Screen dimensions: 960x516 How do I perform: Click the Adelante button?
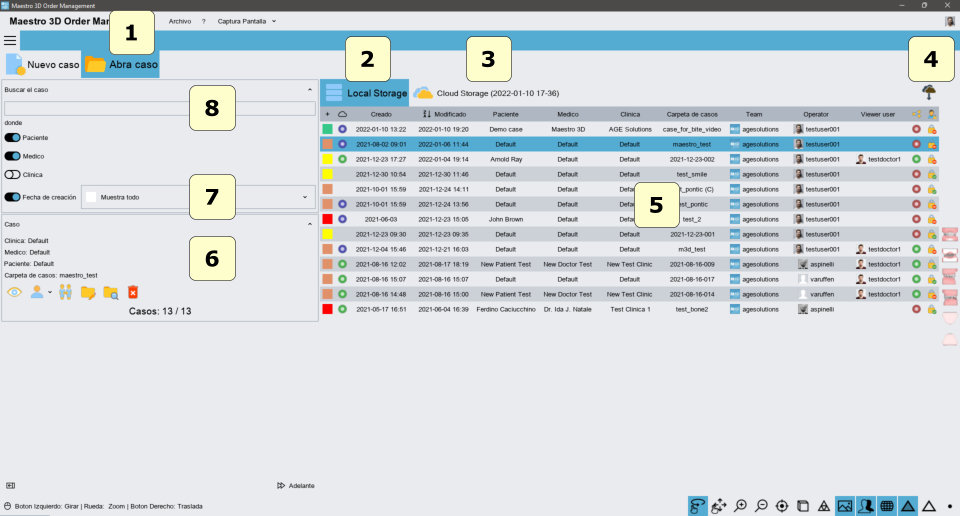click(x=296, y=485)
